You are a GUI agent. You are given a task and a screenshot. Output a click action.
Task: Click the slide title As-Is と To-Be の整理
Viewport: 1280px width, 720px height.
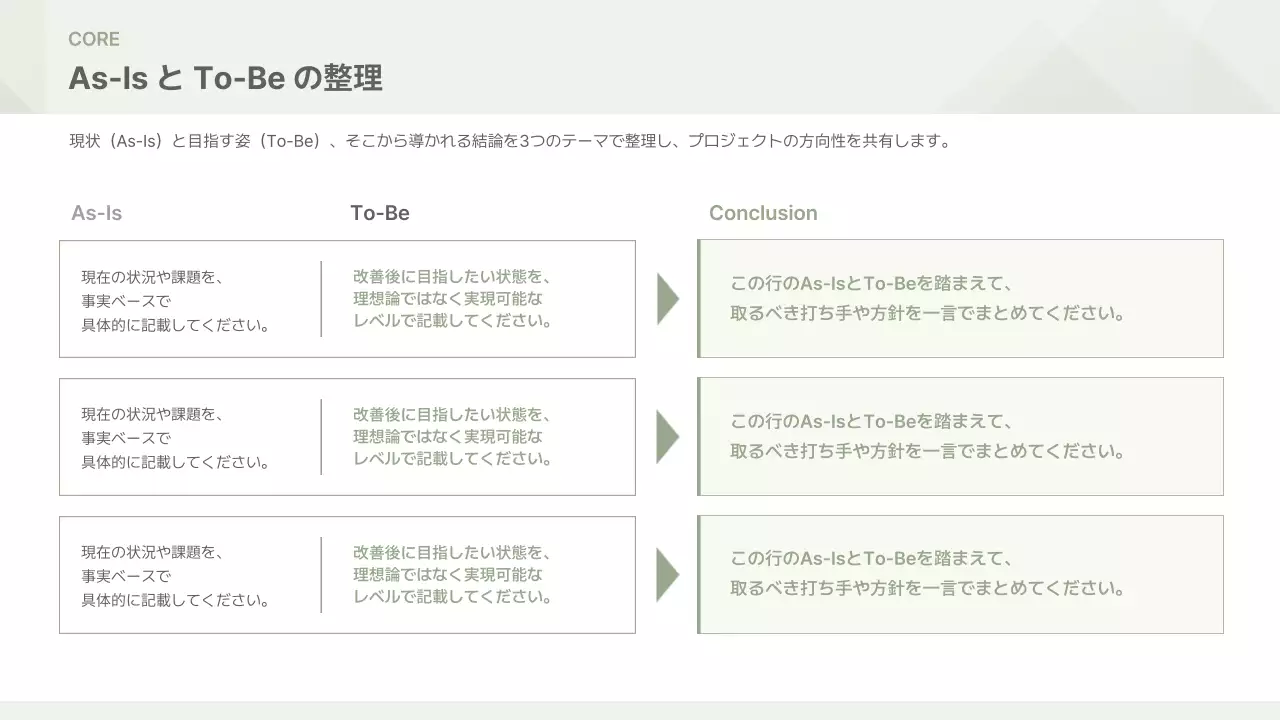click(225, 77)
